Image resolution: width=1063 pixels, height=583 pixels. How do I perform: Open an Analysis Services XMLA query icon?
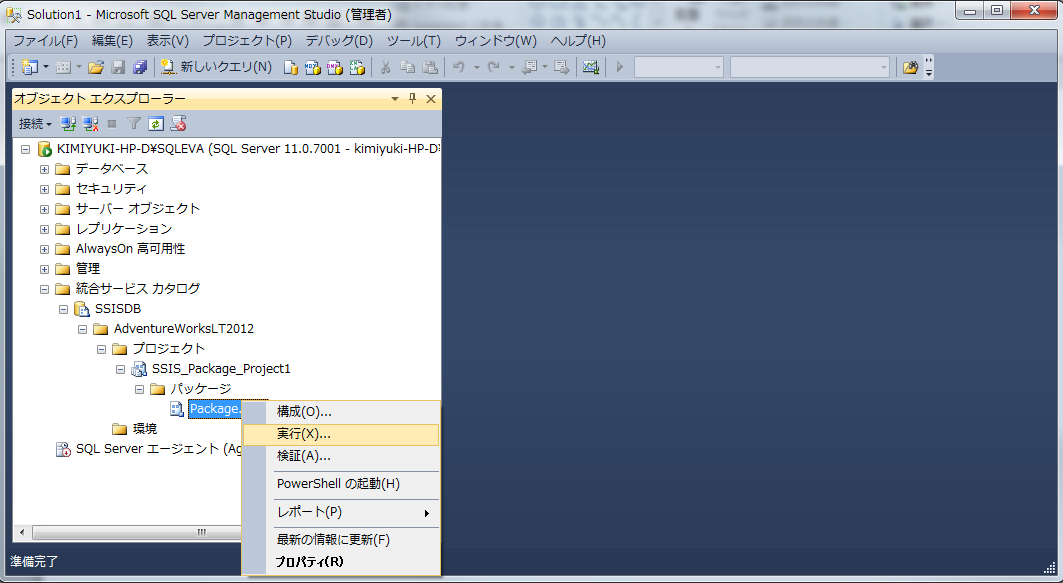(357, 67)
